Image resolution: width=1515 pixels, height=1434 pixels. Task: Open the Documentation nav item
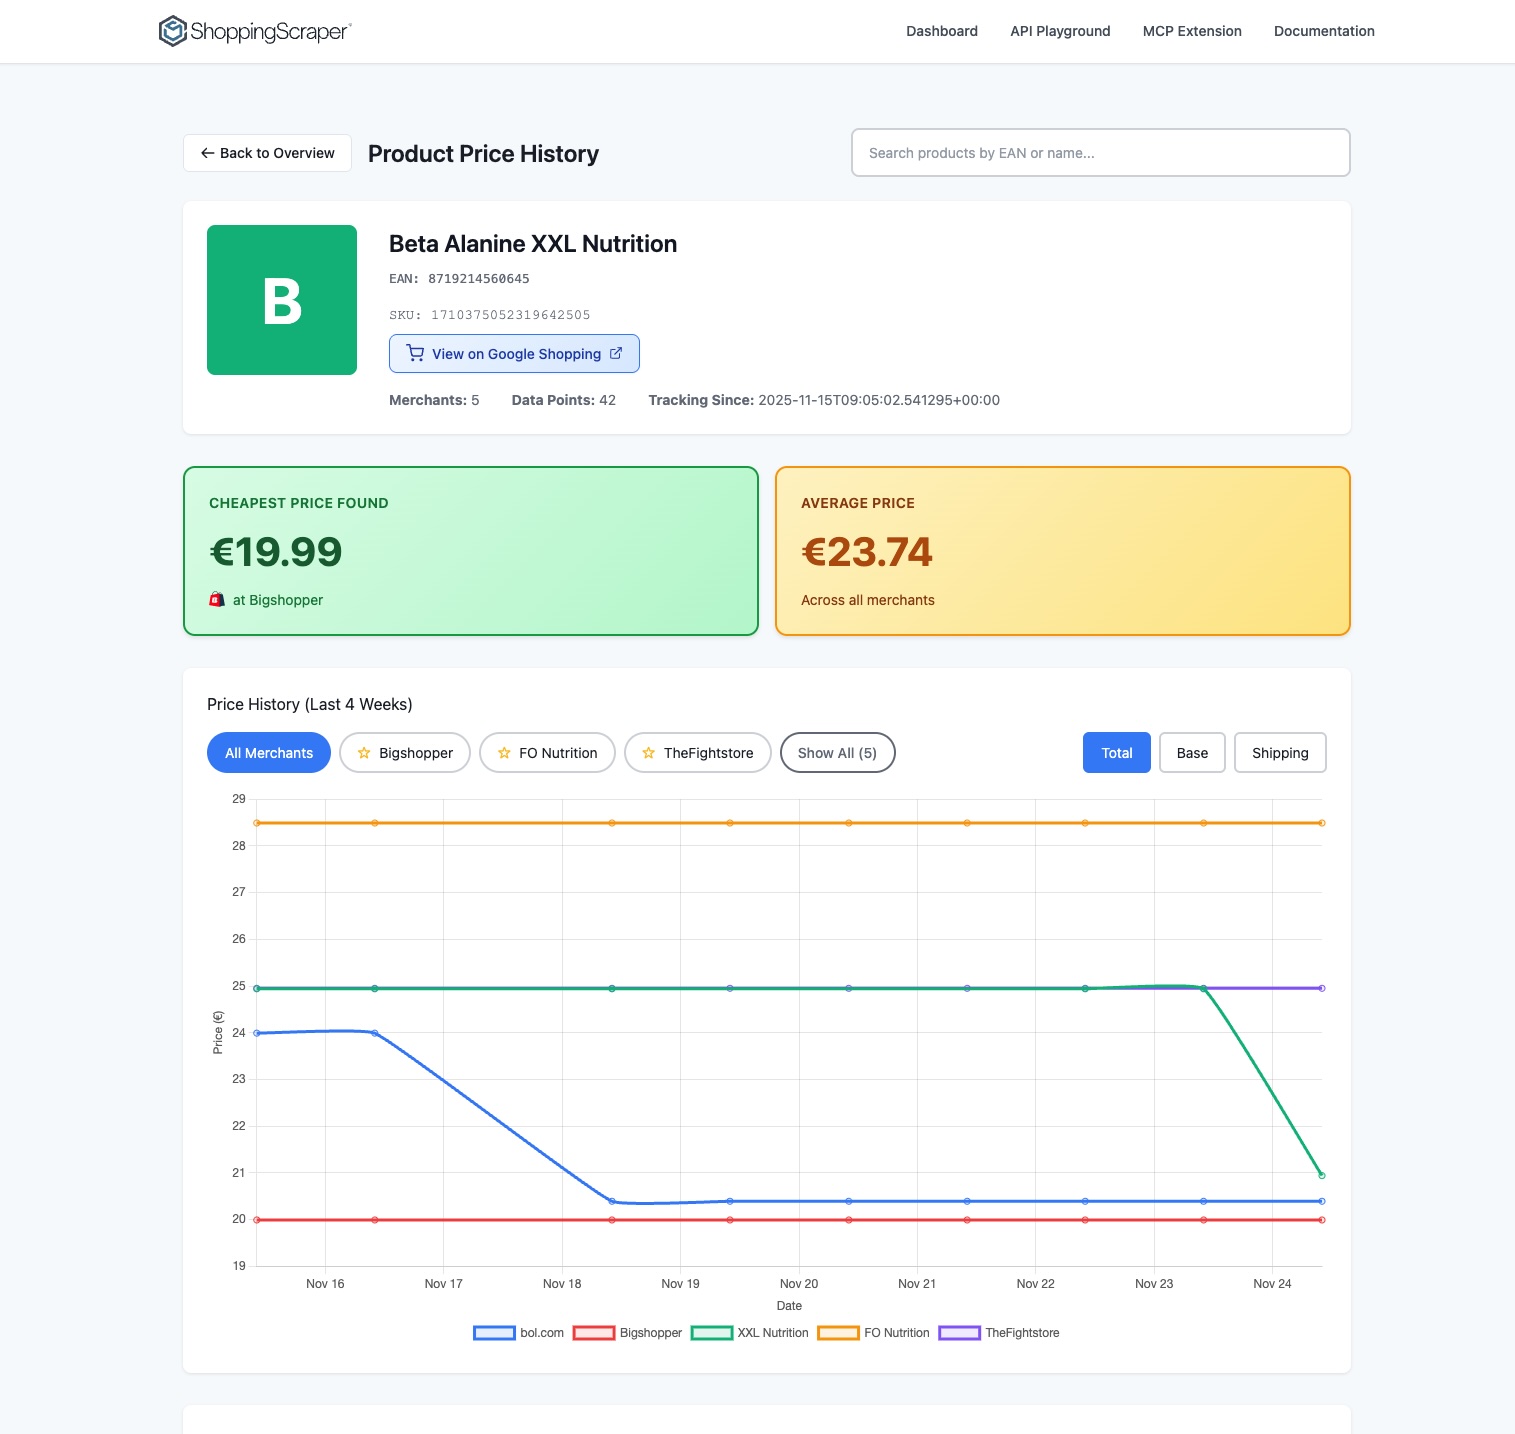1324,31
